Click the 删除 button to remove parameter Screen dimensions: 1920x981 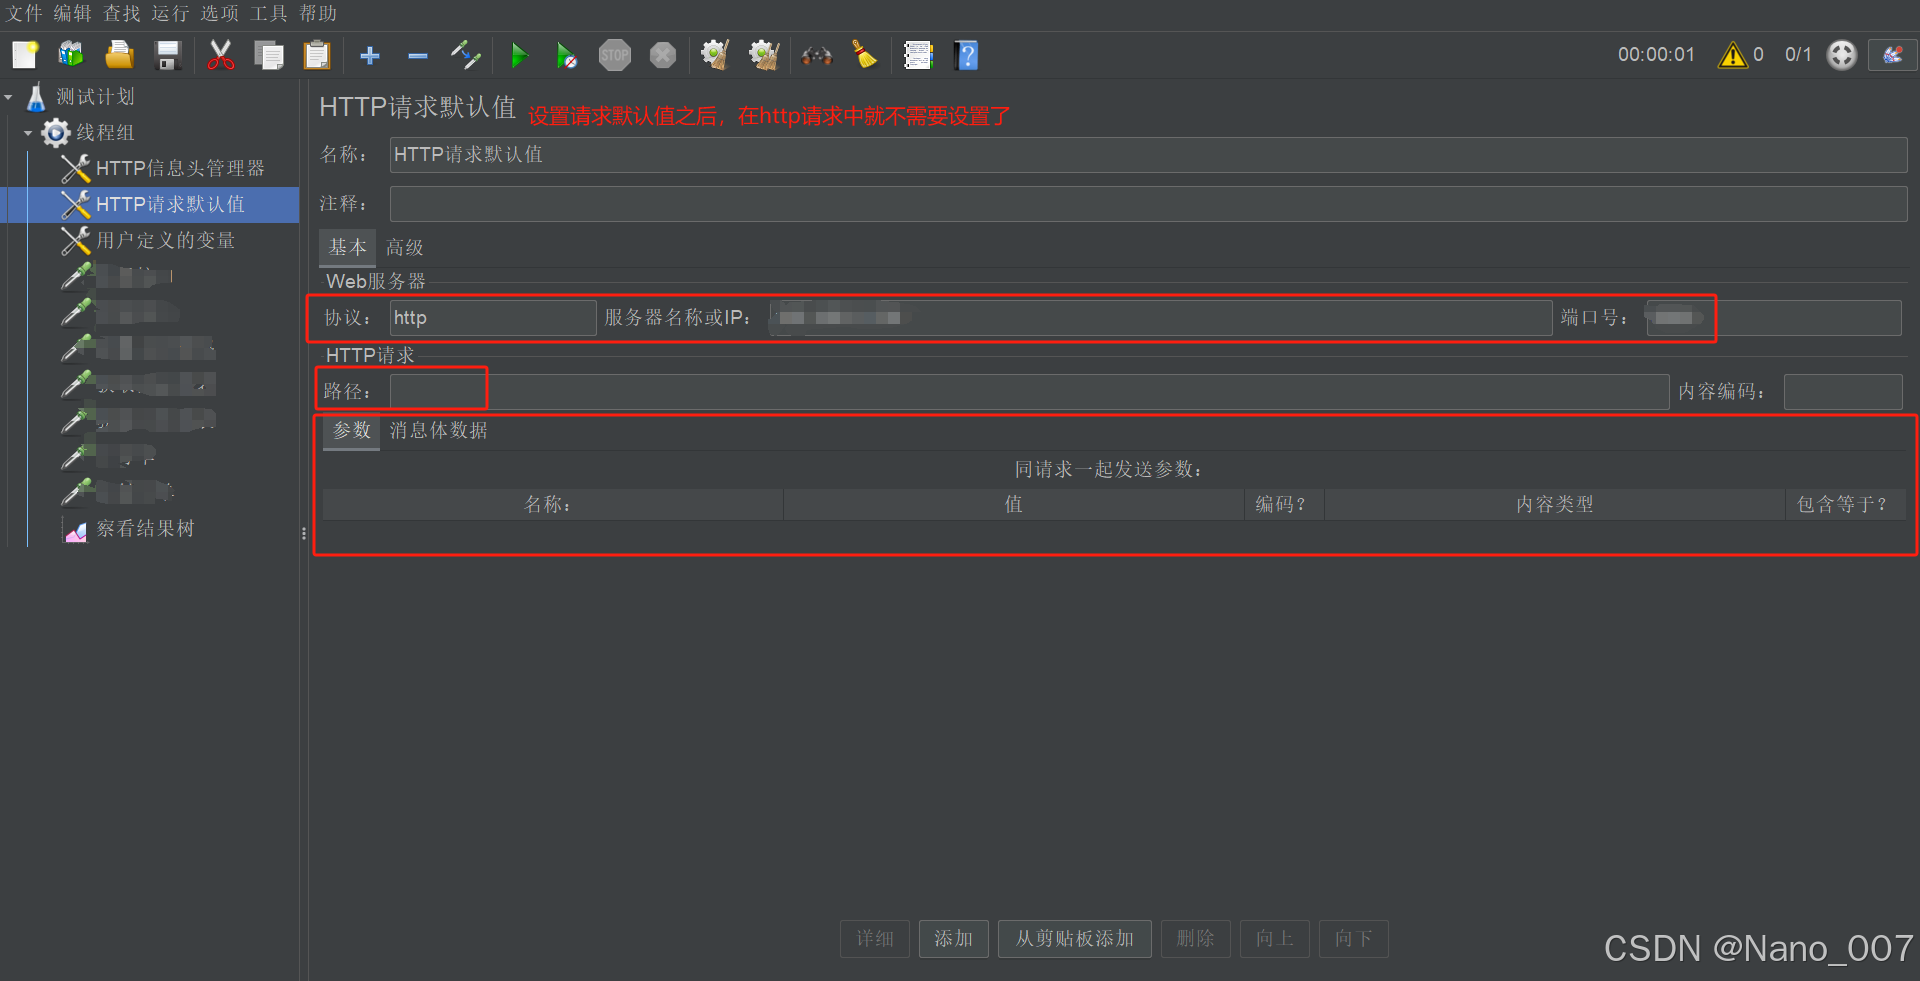[1195, 938]
